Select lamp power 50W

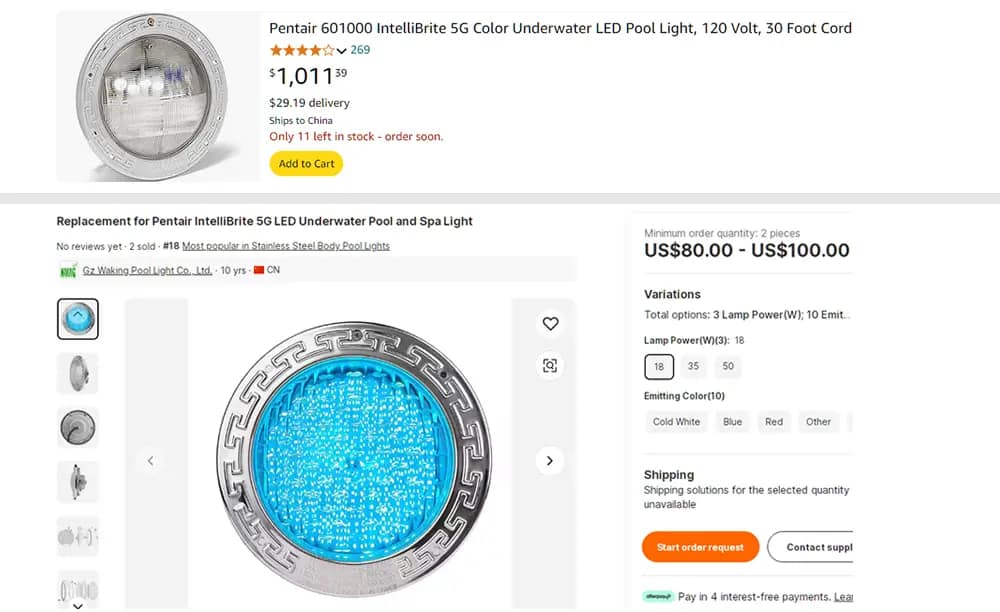[728, 366]
